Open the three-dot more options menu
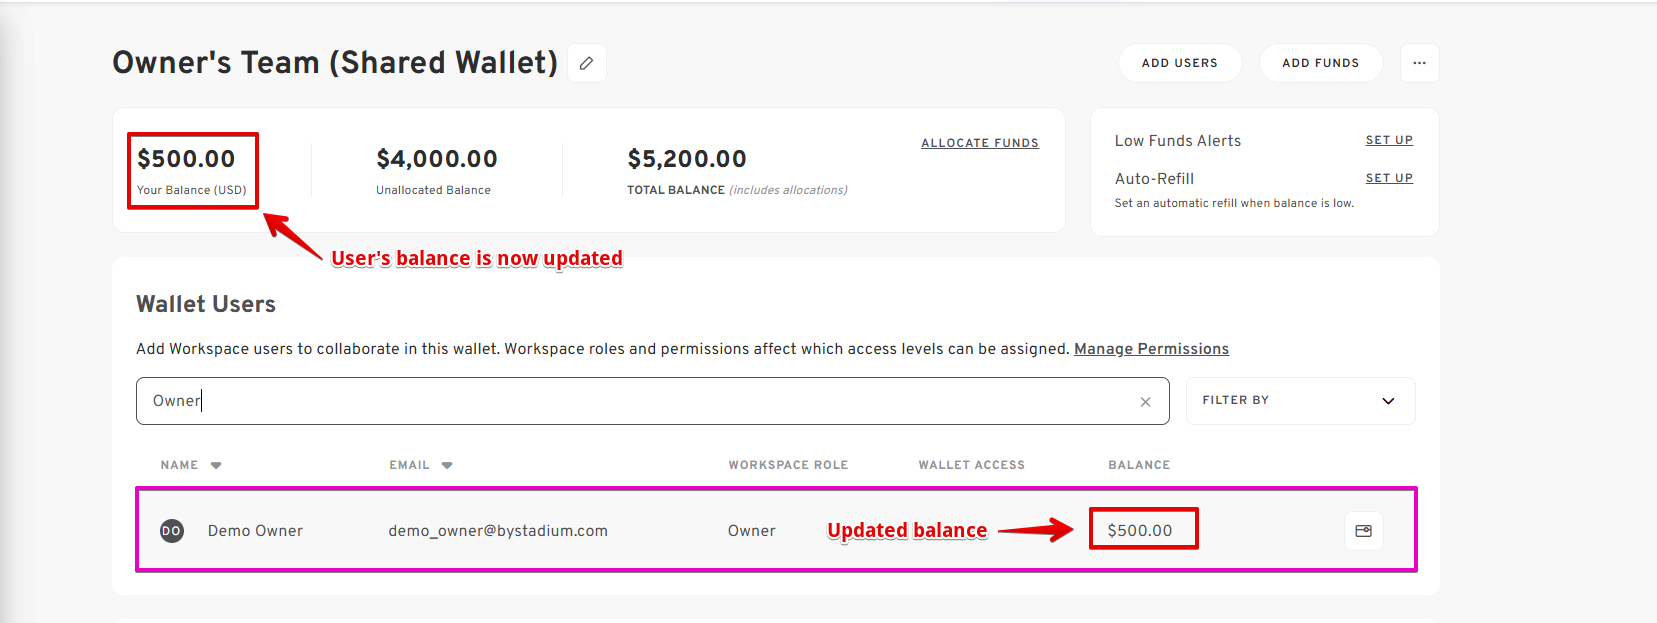 click(x=1419, y=63)
